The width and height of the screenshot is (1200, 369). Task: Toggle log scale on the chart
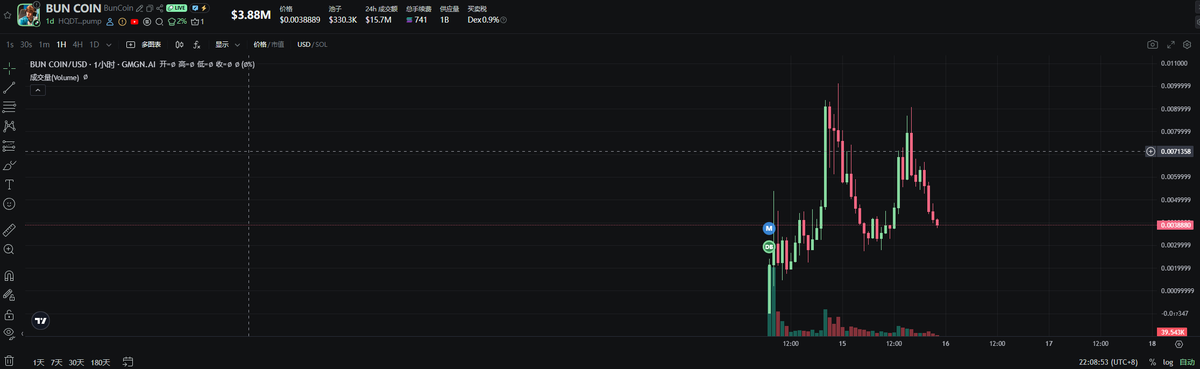[1167, 362]
